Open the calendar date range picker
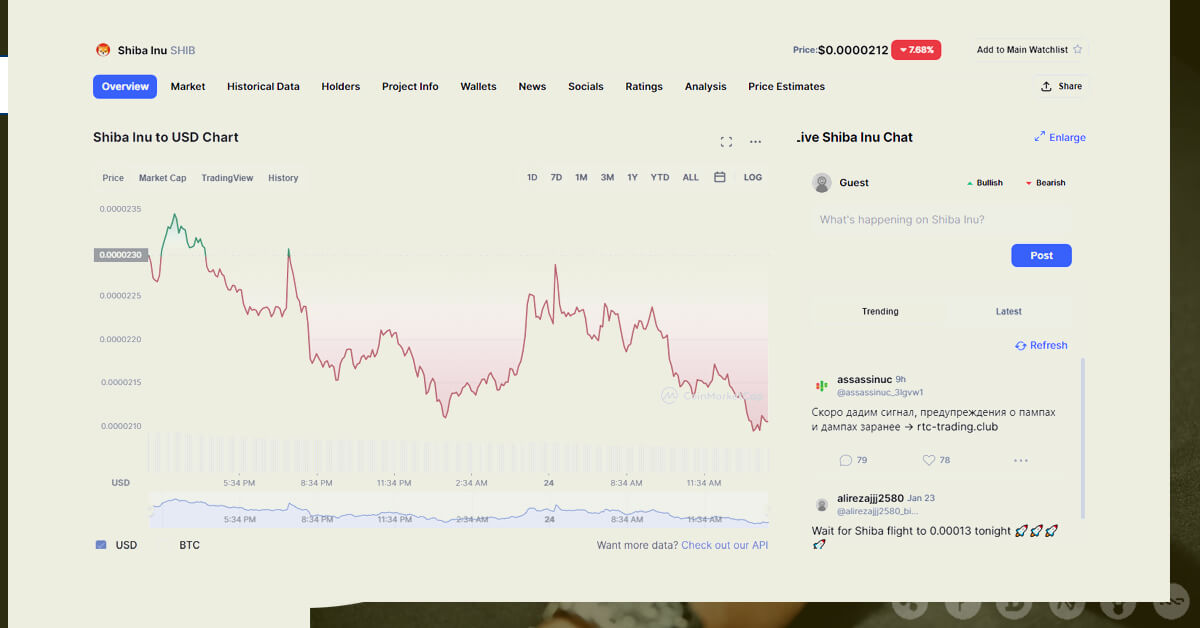 point(720,177)
